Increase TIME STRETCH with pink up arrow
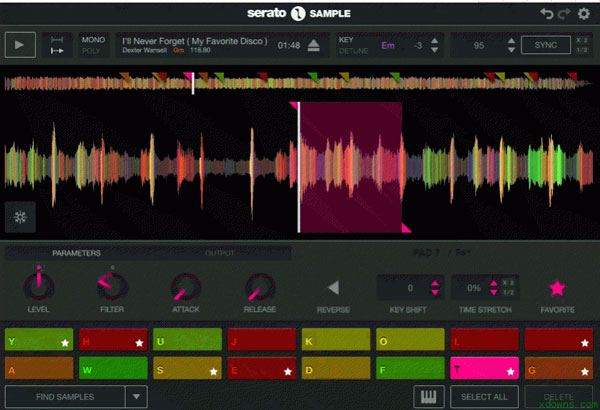This screenshot has width=600, height=410. (x=494, y=284)
